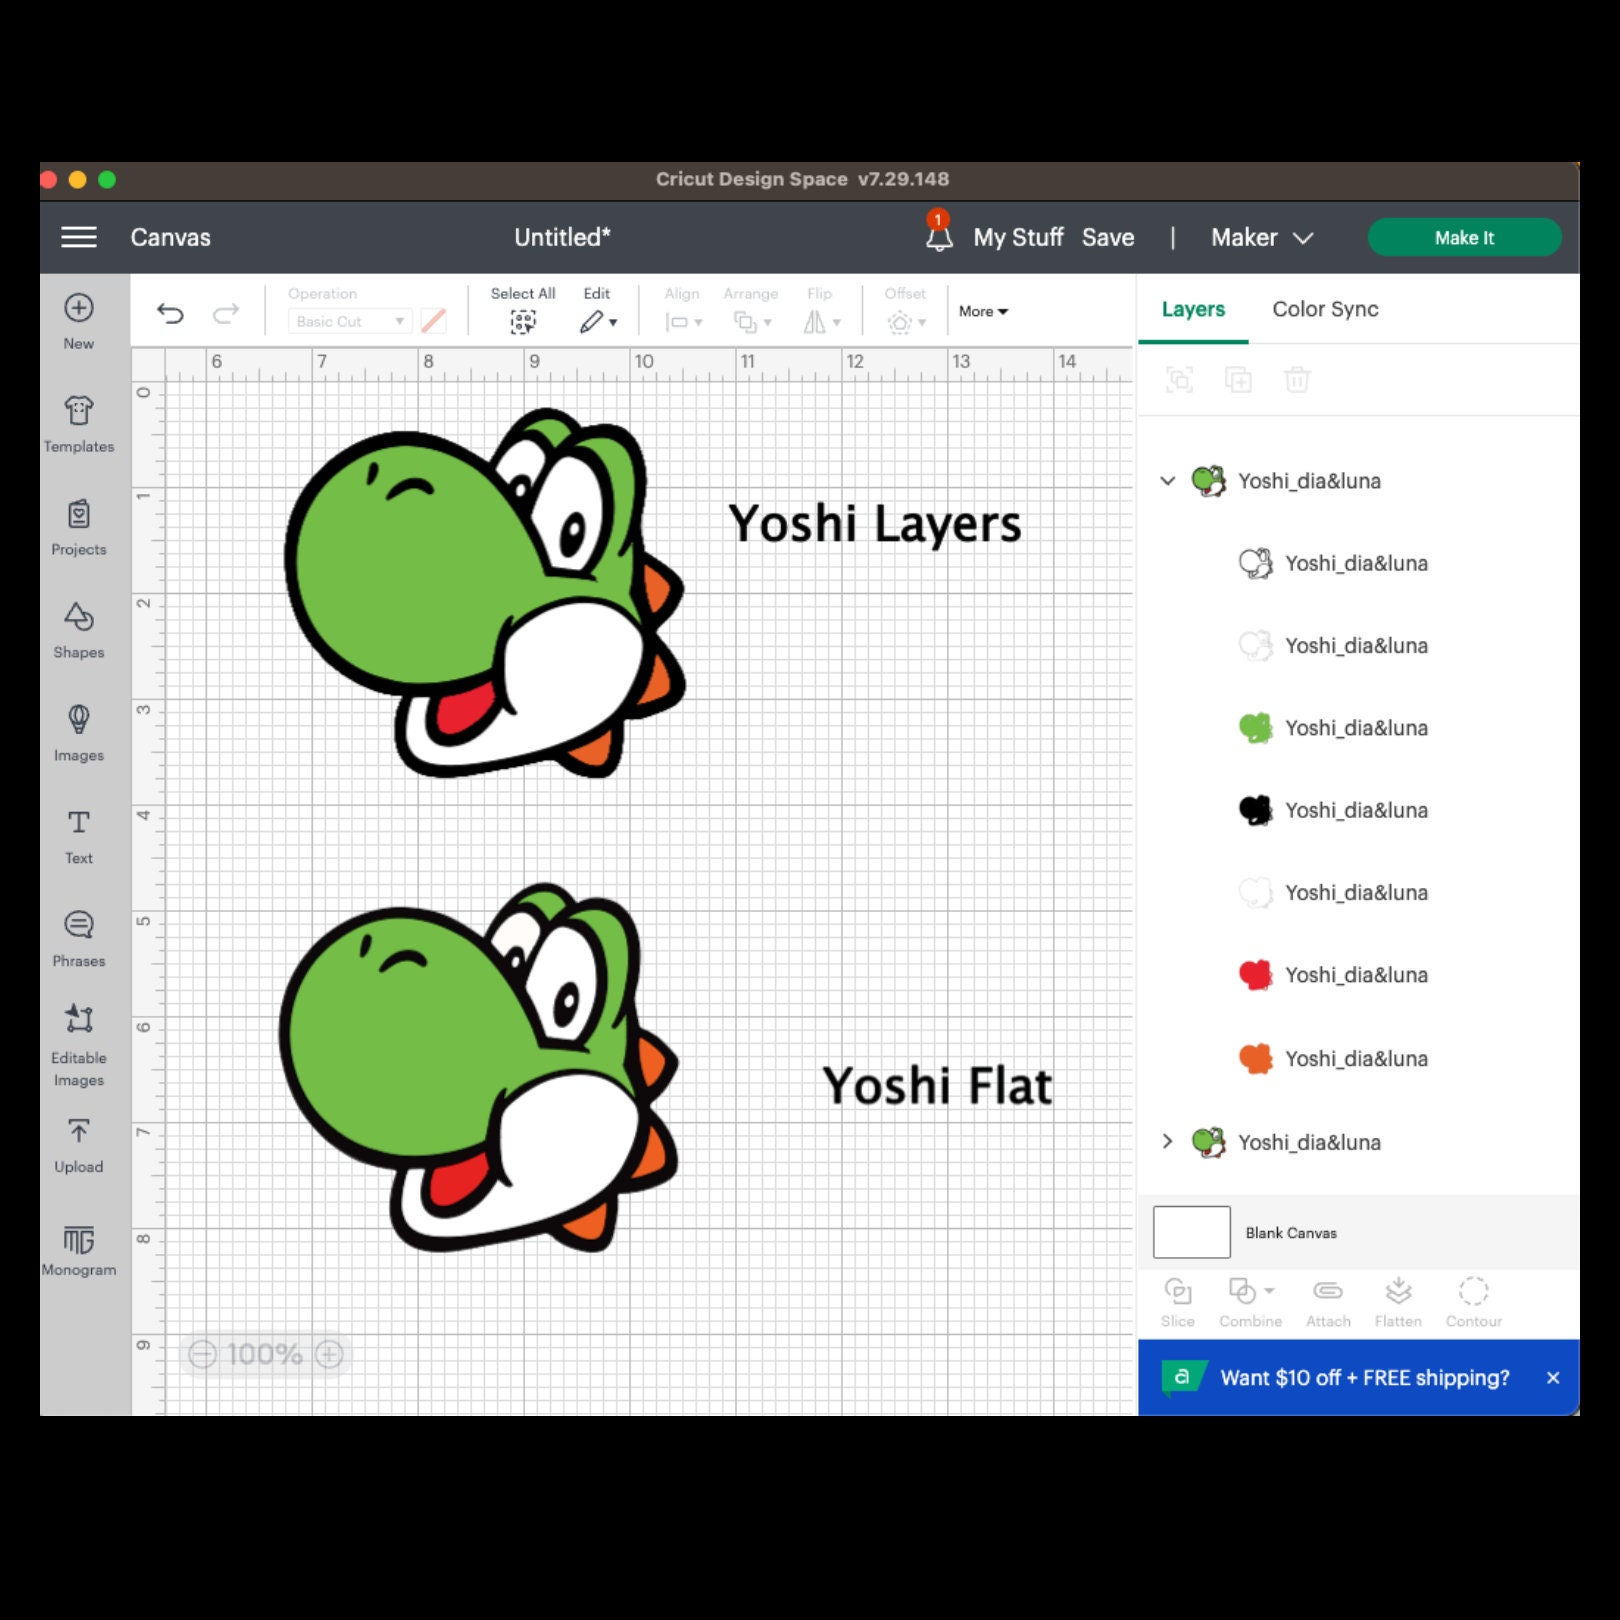This screenshot has width=1620, height=1620.
Task: Open the Flip dropdown
Action: [x=822, y=322]
